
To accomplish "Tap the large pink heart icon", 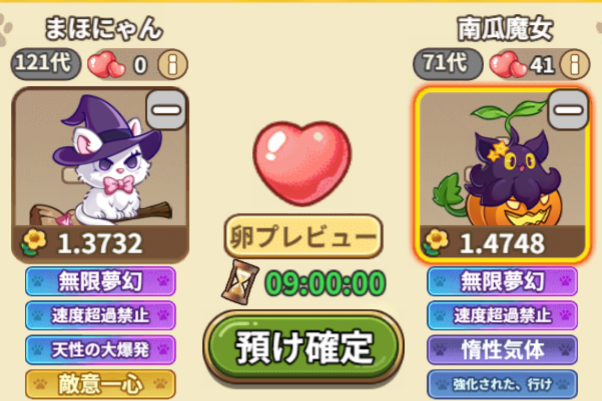I will pos(302,163).
